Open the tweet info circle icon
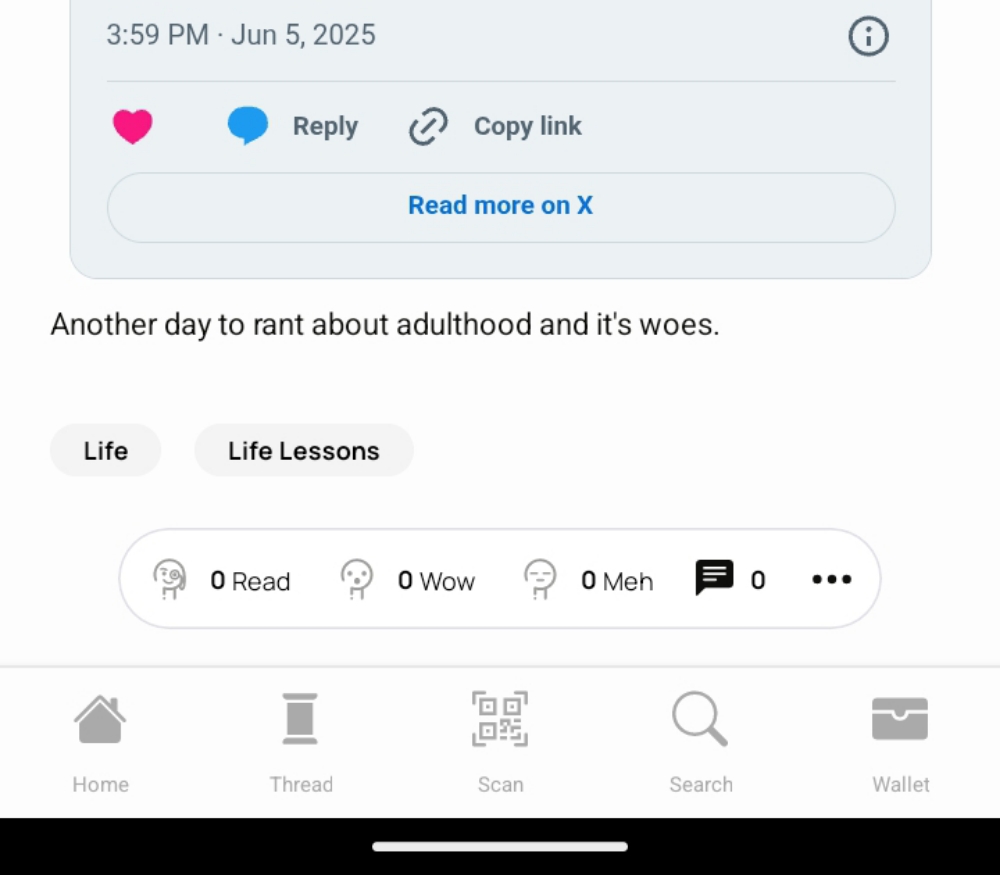 click(x=868, y=36)
